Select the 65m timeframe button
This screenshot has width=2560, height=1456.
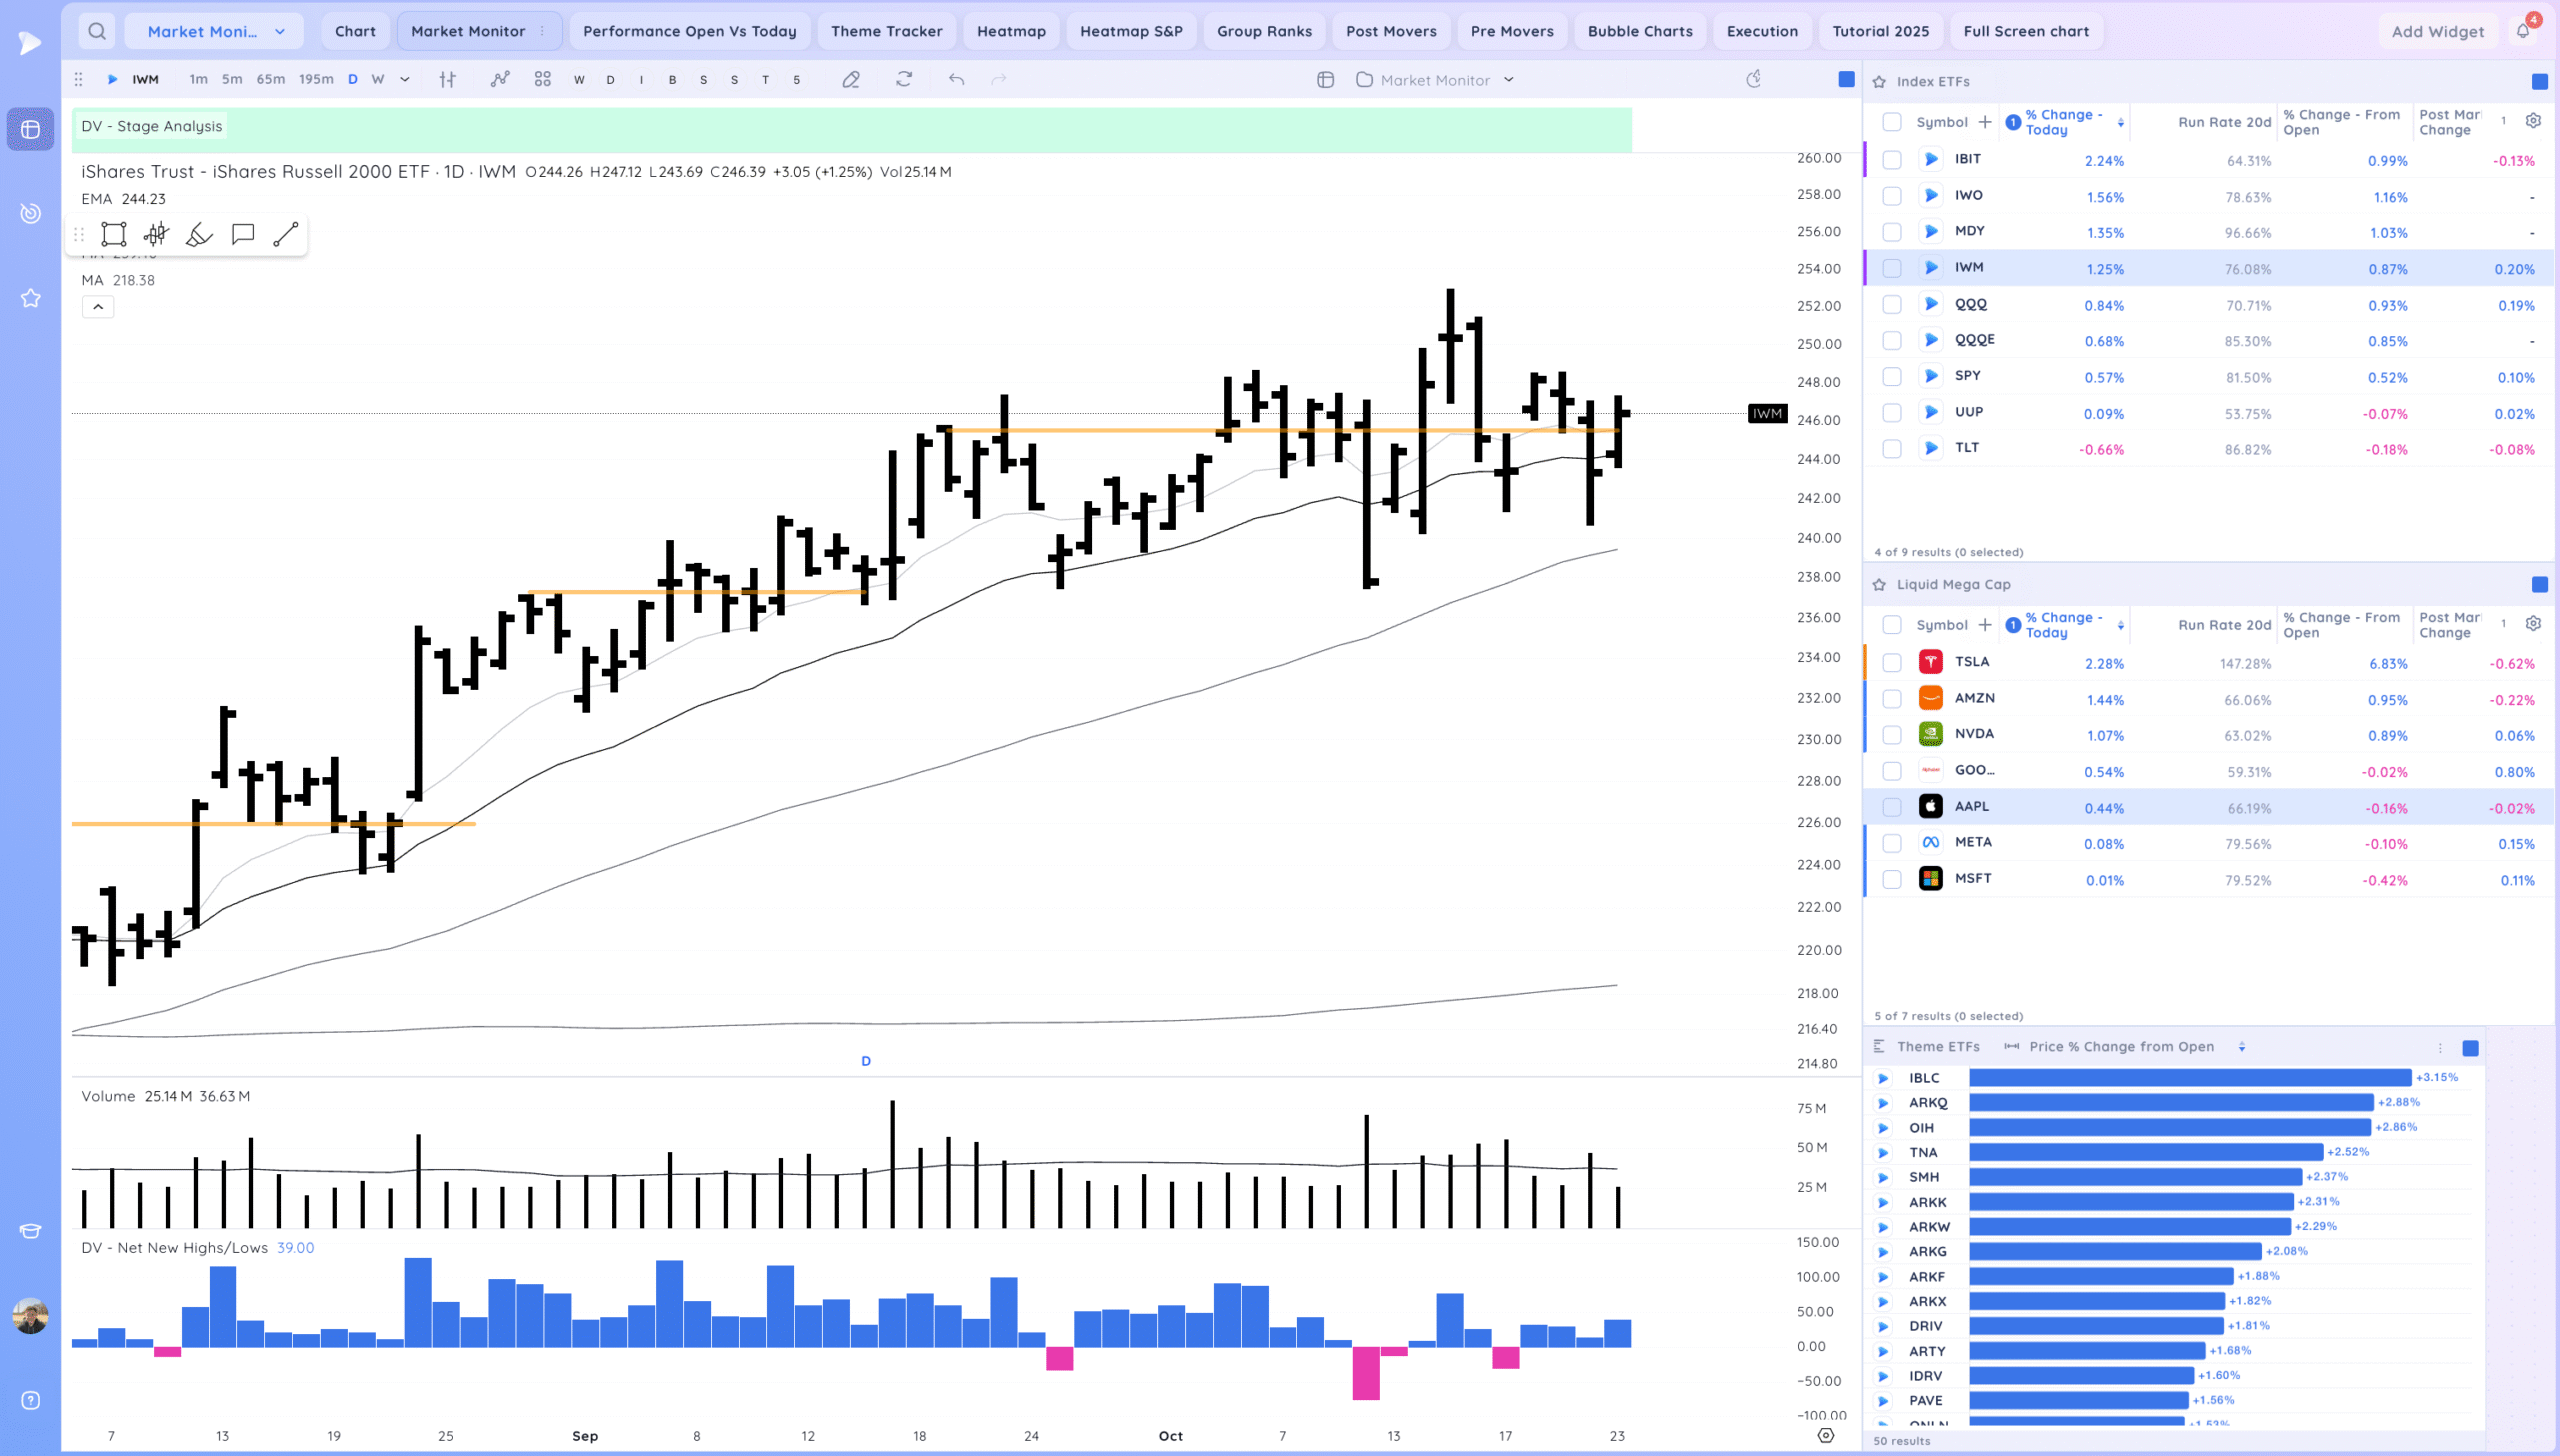point(270,79)
